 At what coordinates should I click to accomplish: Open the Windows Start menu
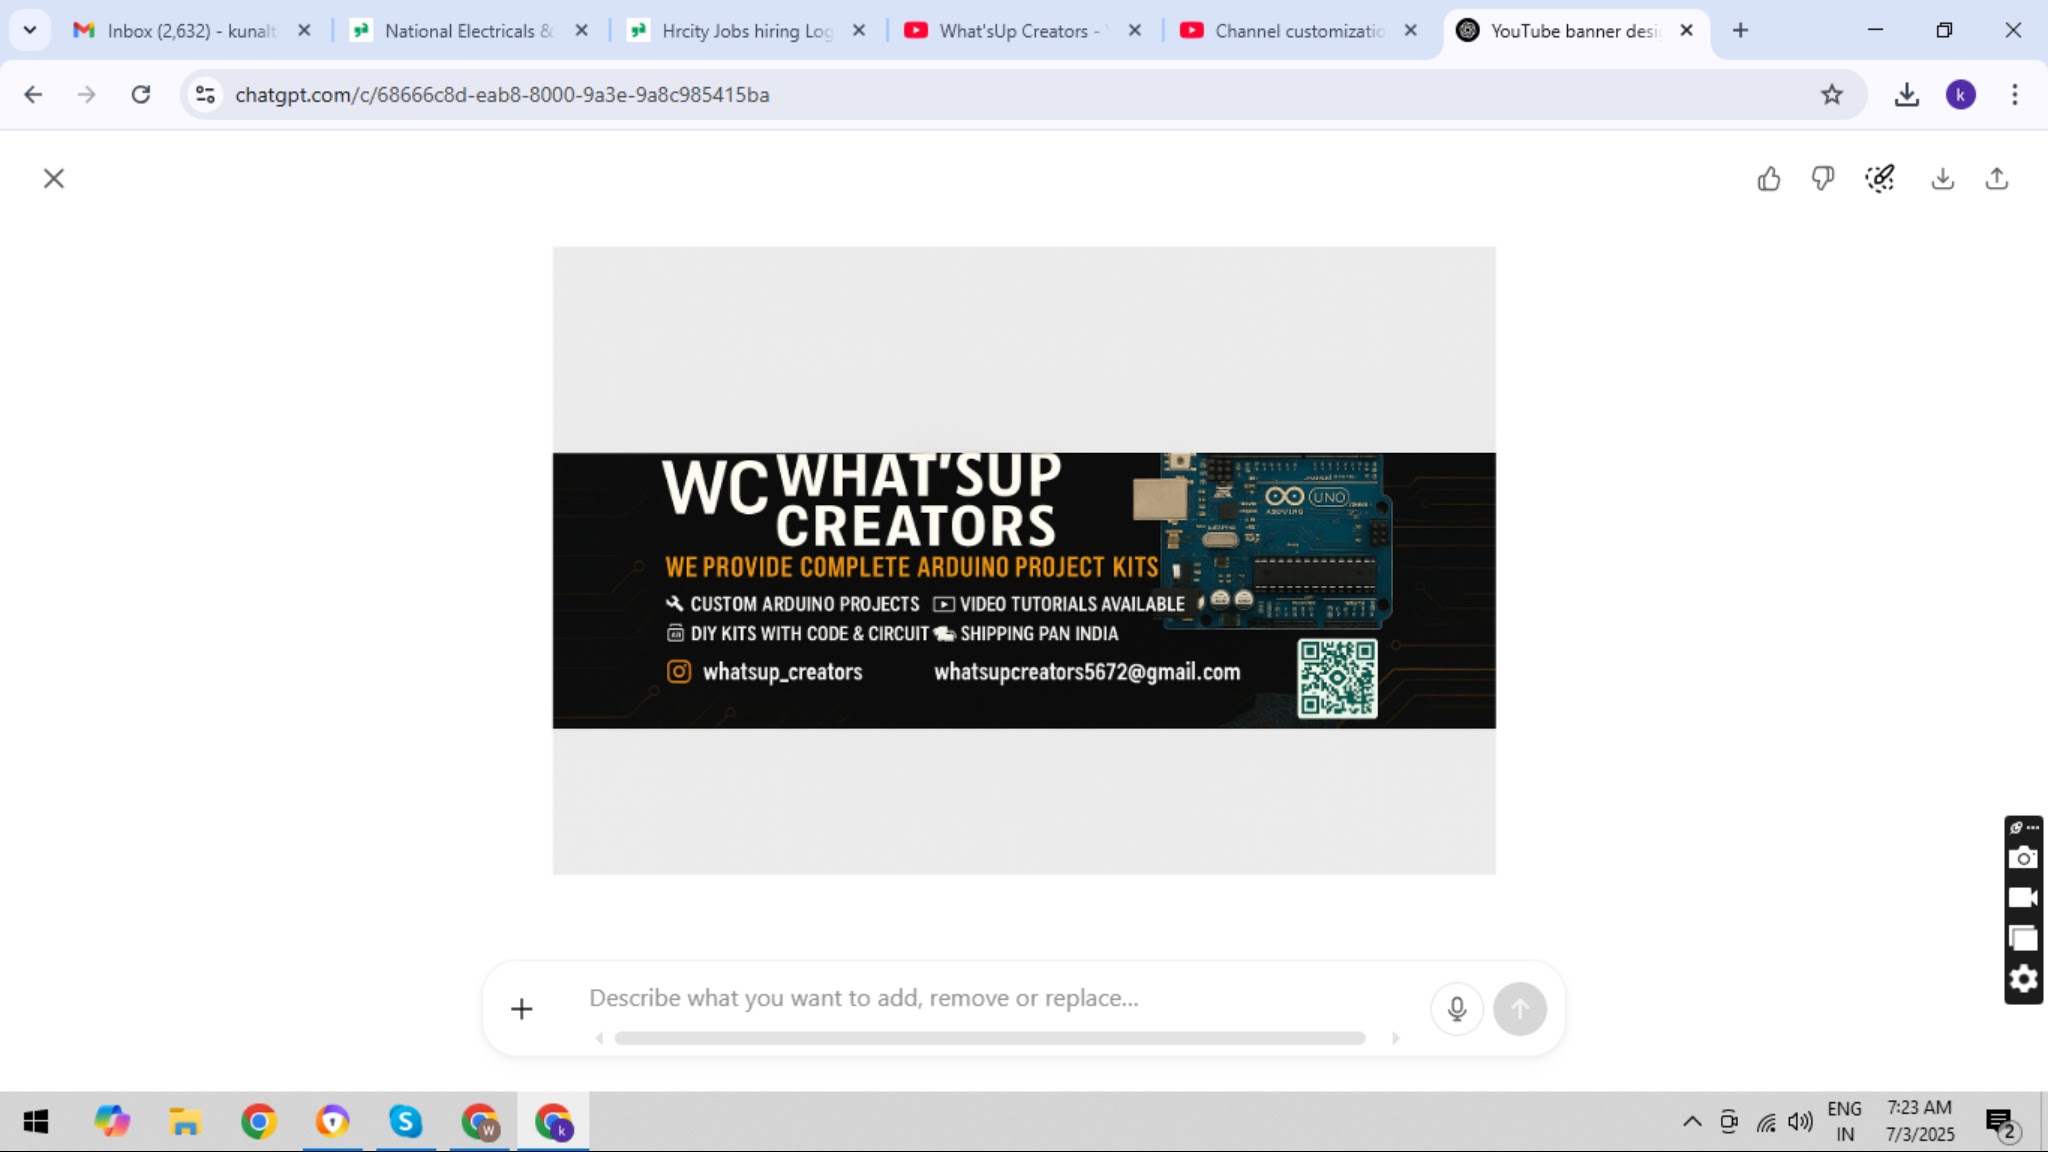[36, 1121]
